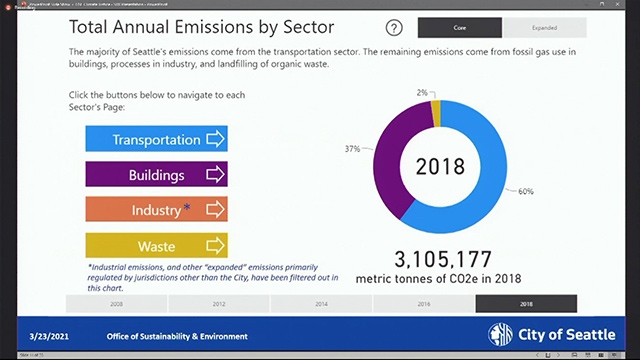Viewport: 640px width, 360px height.
Task: Advance to next slide using status bar arrow
Action: 558,355
